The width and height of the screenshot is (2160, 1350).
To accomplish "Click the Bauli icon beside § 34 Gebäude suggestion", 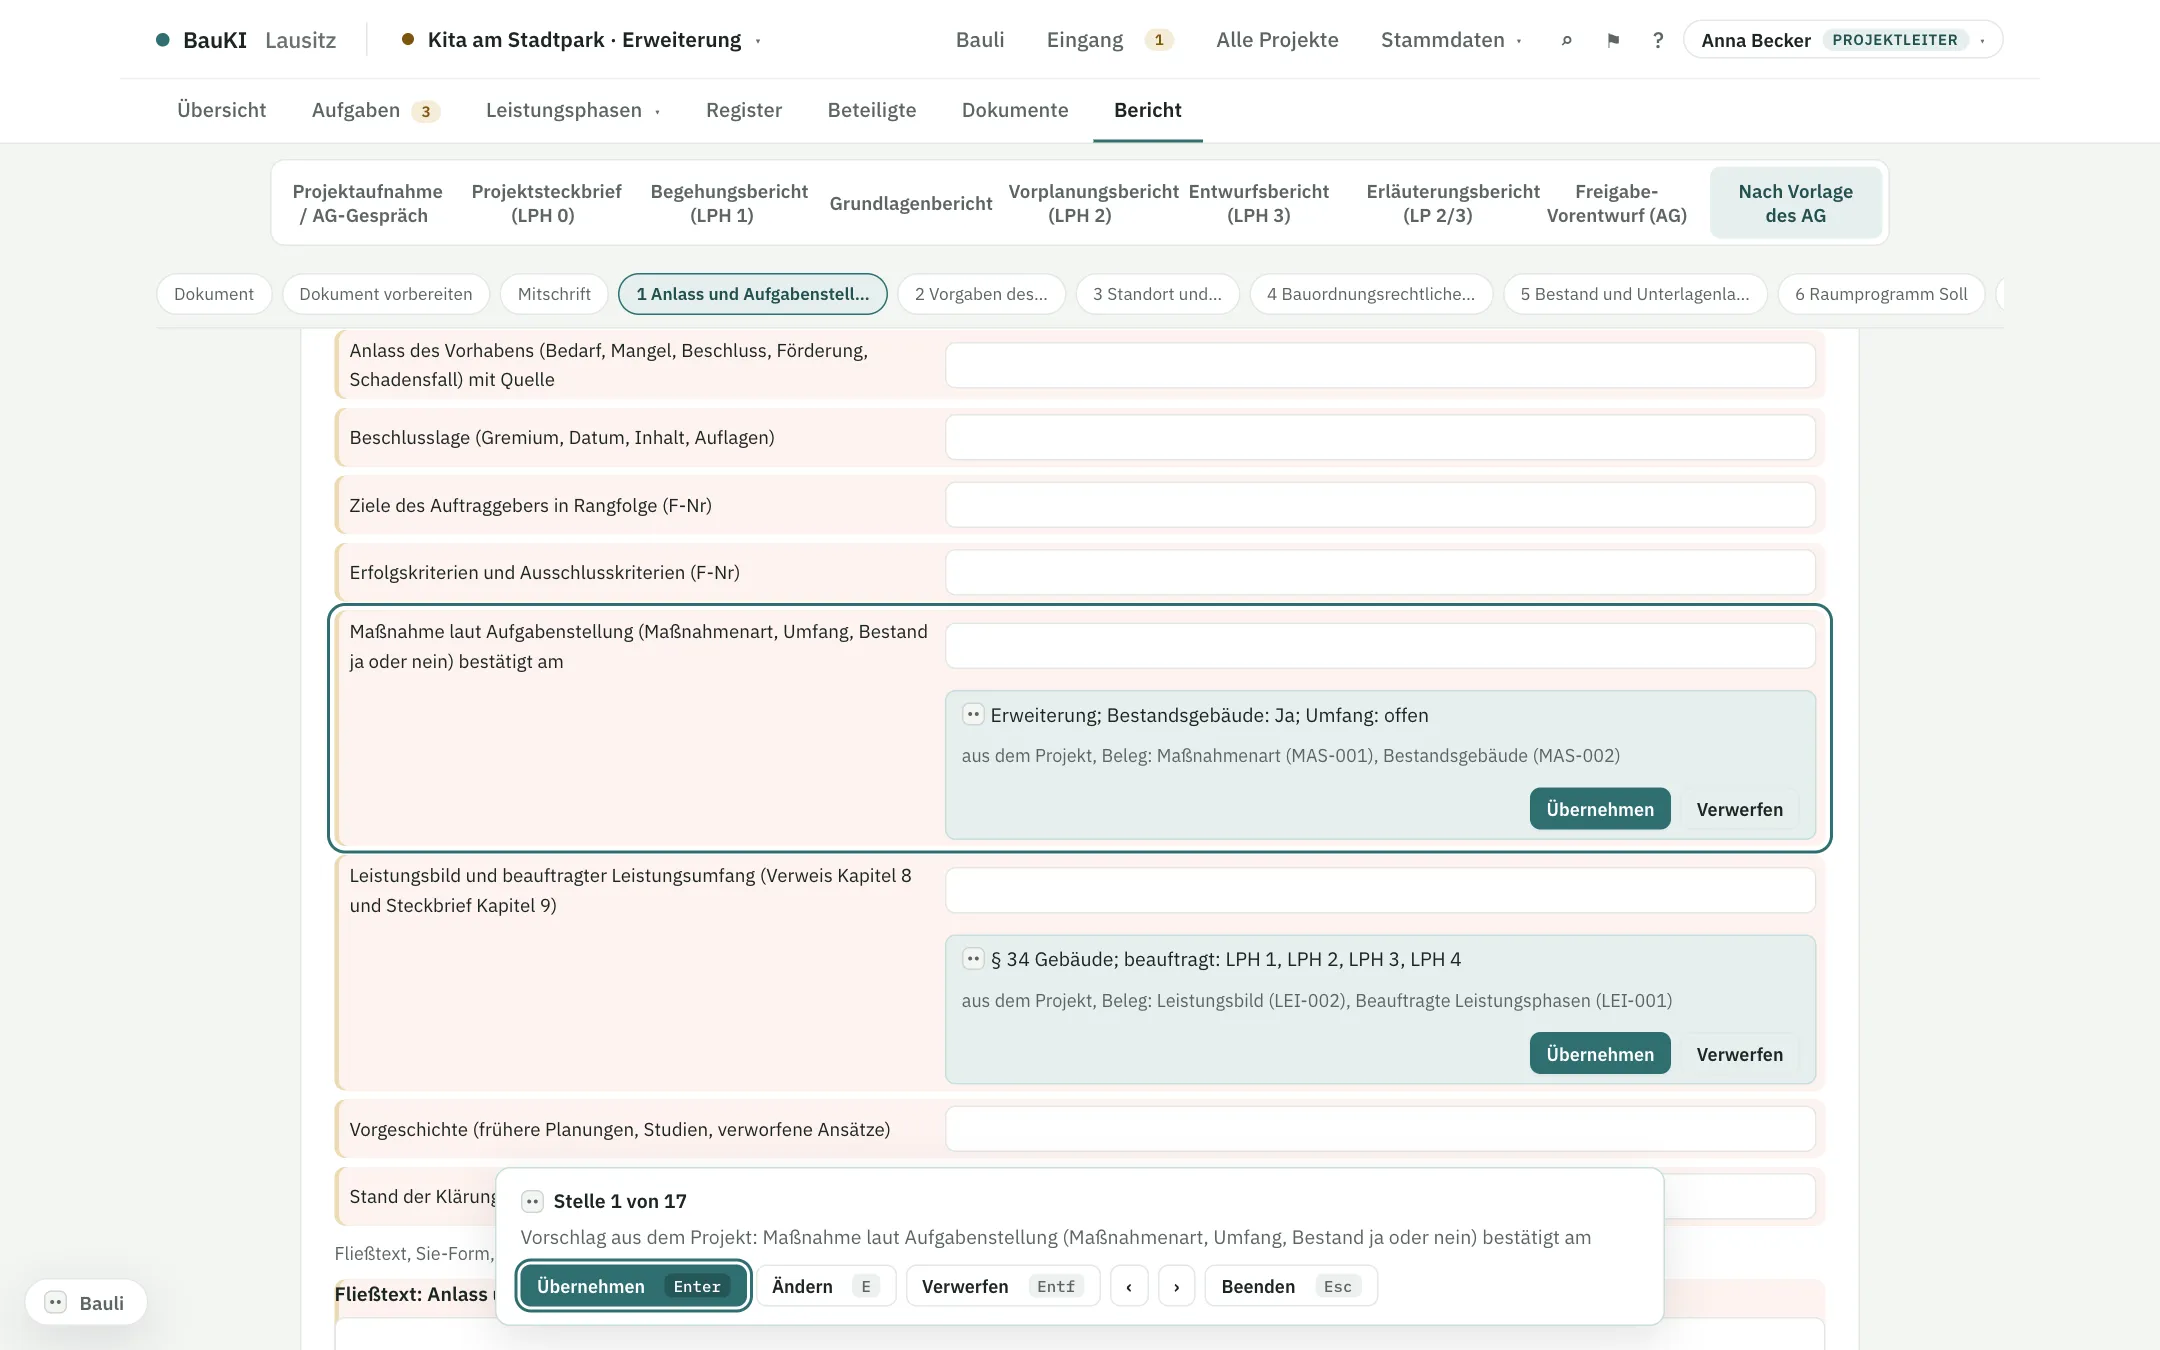I will click(973, 958).
